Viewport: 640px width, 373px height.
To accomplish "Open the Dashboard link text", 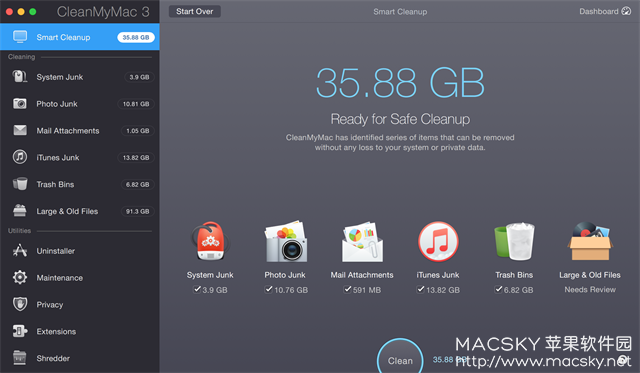I will coord(599,11).
